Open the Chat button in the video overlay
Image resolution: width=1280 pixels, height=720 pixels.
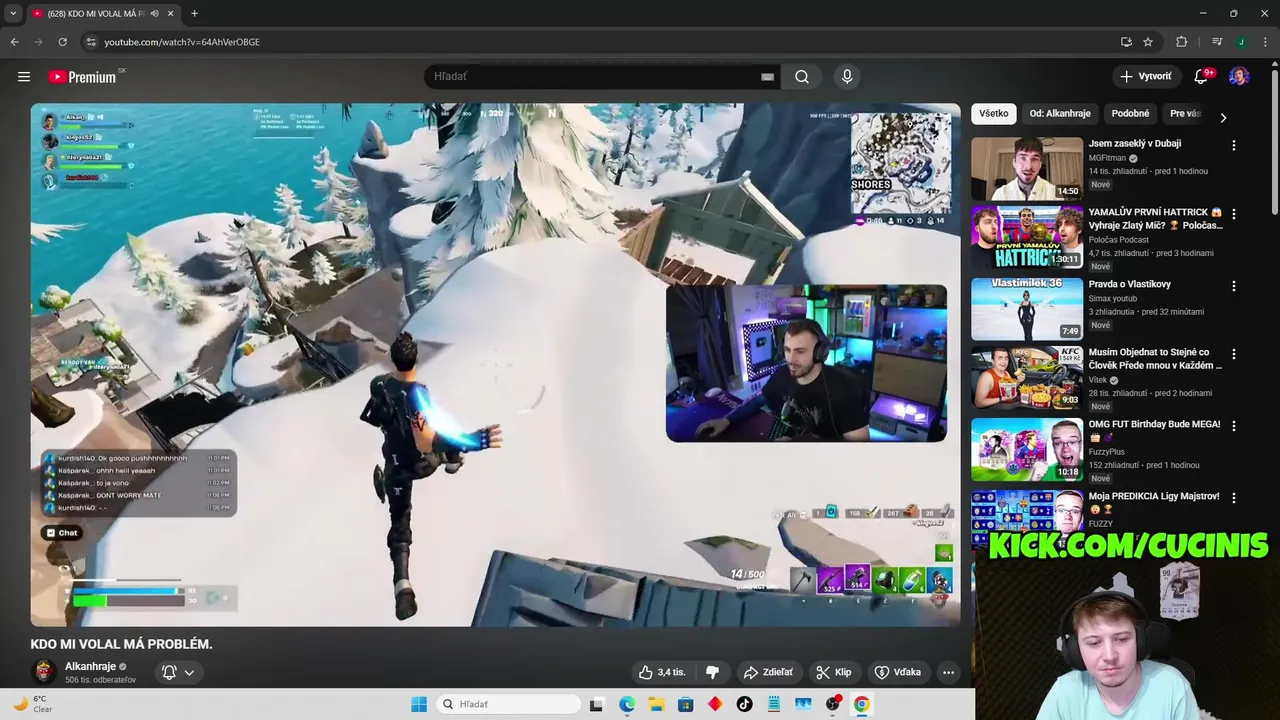62,533
